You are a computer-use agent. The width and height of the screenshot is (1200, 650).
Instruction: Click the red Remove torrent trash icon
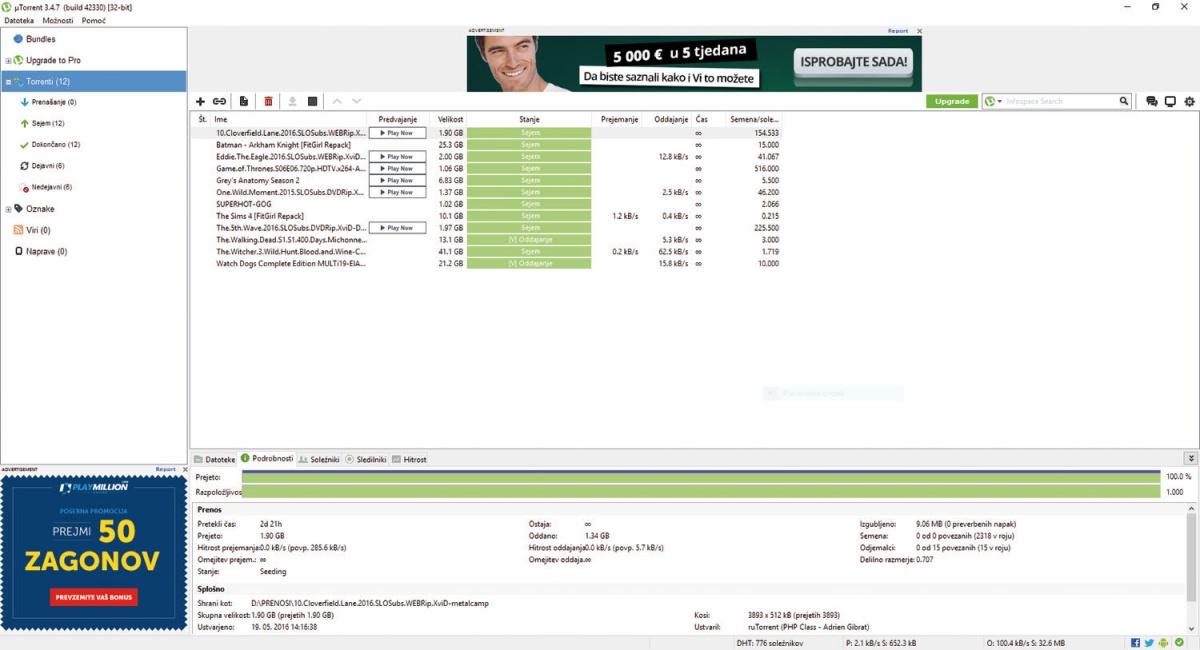[x=268, y=101]
